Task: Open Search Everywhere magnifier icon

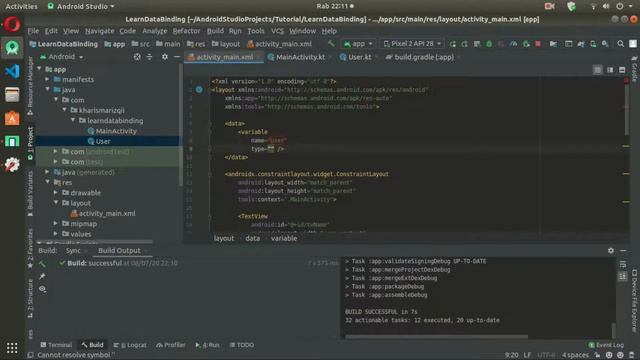Action: (620, 44)
